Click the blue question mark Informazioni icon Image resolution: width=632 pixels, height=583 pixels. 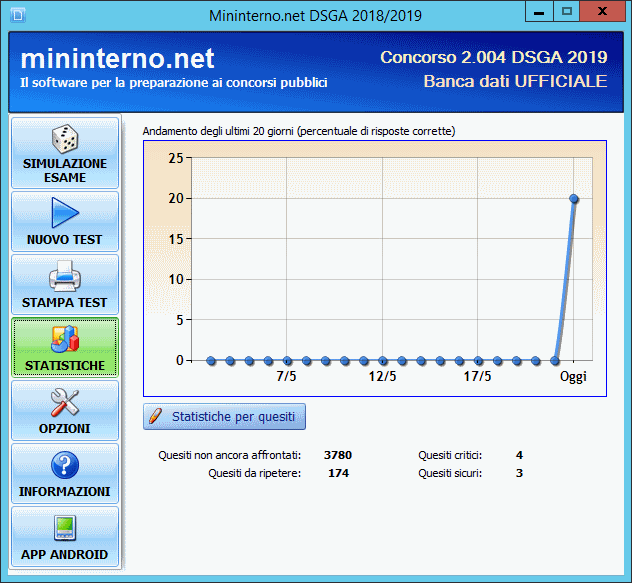[x=65, y=465]
